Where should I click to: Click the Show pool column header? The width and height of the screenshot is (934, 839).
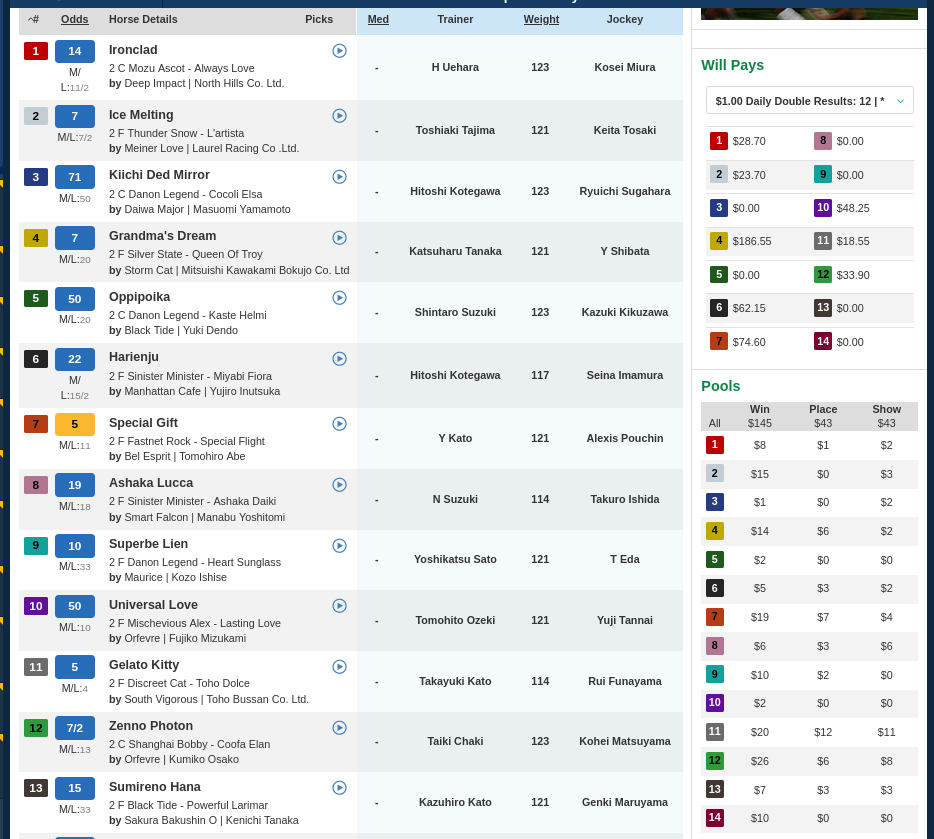click(x=886, y=409)
